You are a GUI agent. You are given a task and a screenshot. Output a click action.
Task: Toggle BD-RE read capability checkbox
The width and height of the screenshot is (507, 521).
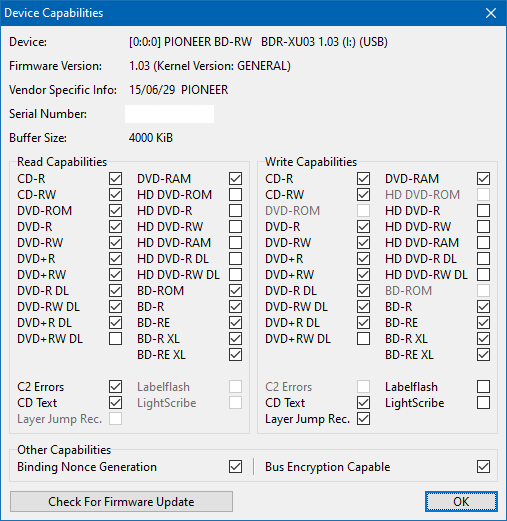point(235,323)
